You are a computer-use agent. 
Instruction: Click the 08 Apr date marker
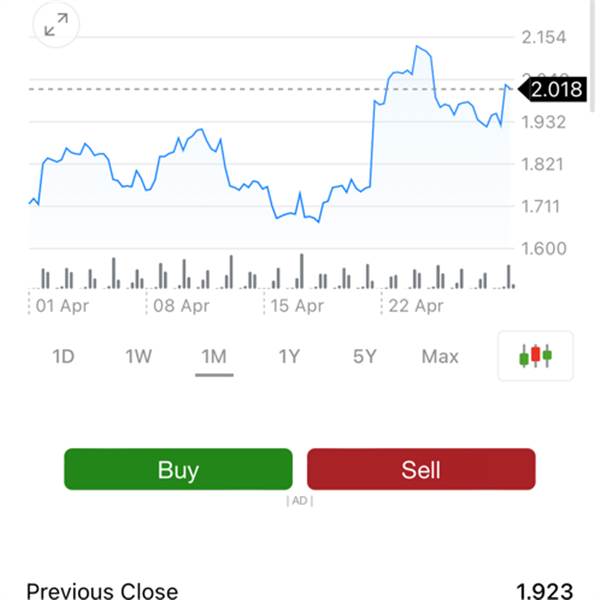(181, 306)
